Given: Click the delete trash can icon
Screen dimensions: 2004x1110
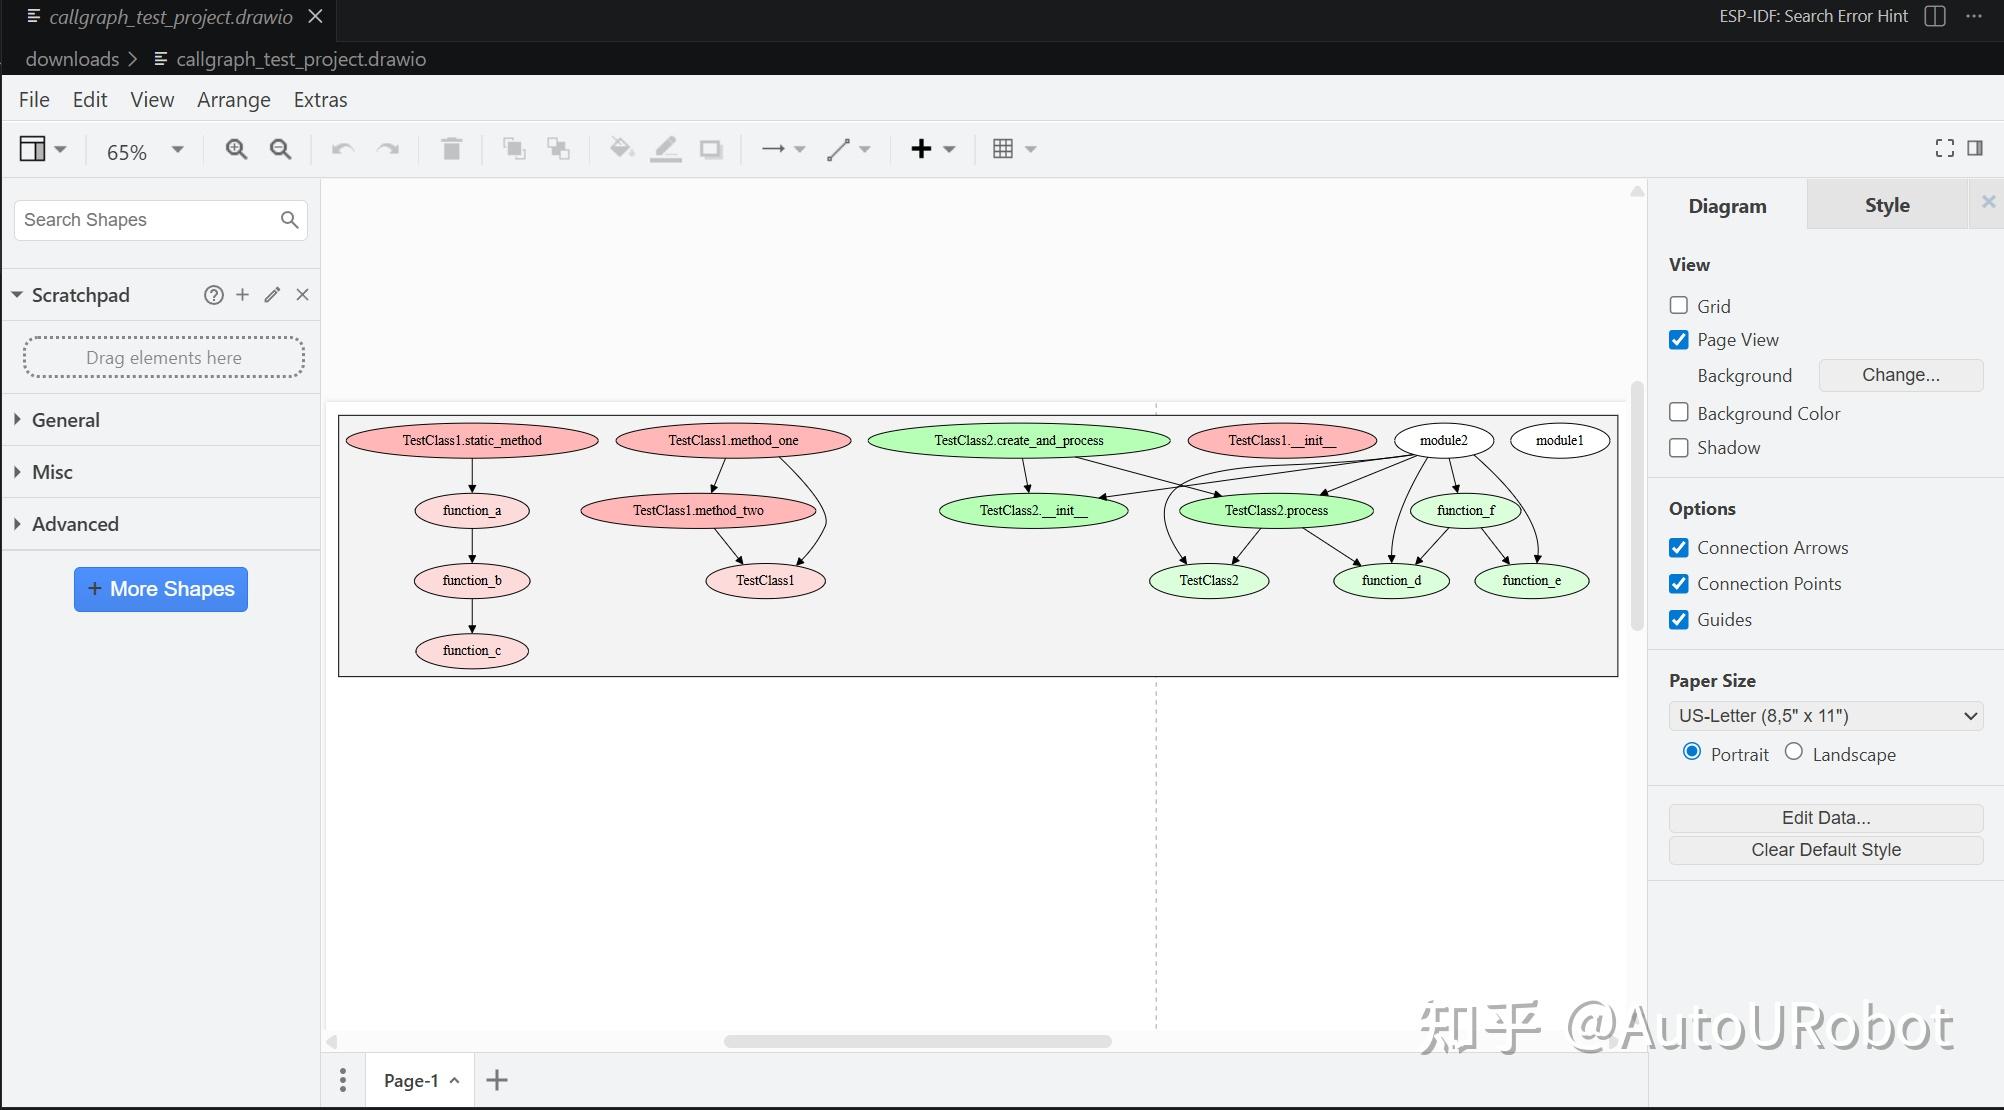Looking at the screenshot, I should coord(451,149).
